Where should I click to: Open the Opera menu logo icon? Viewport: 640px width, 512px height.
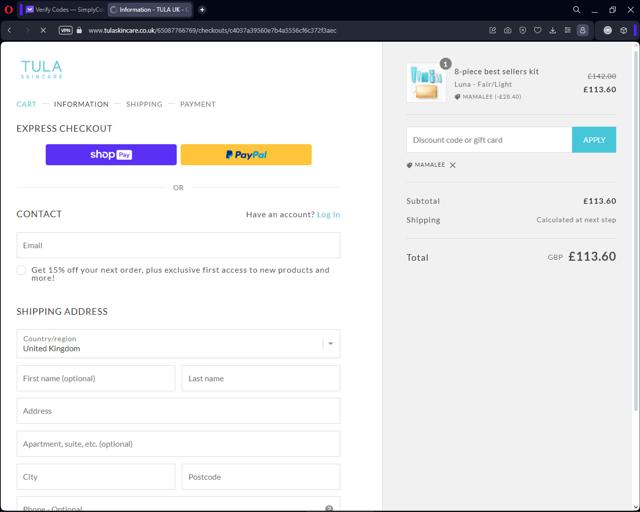[x=8, y=10]
